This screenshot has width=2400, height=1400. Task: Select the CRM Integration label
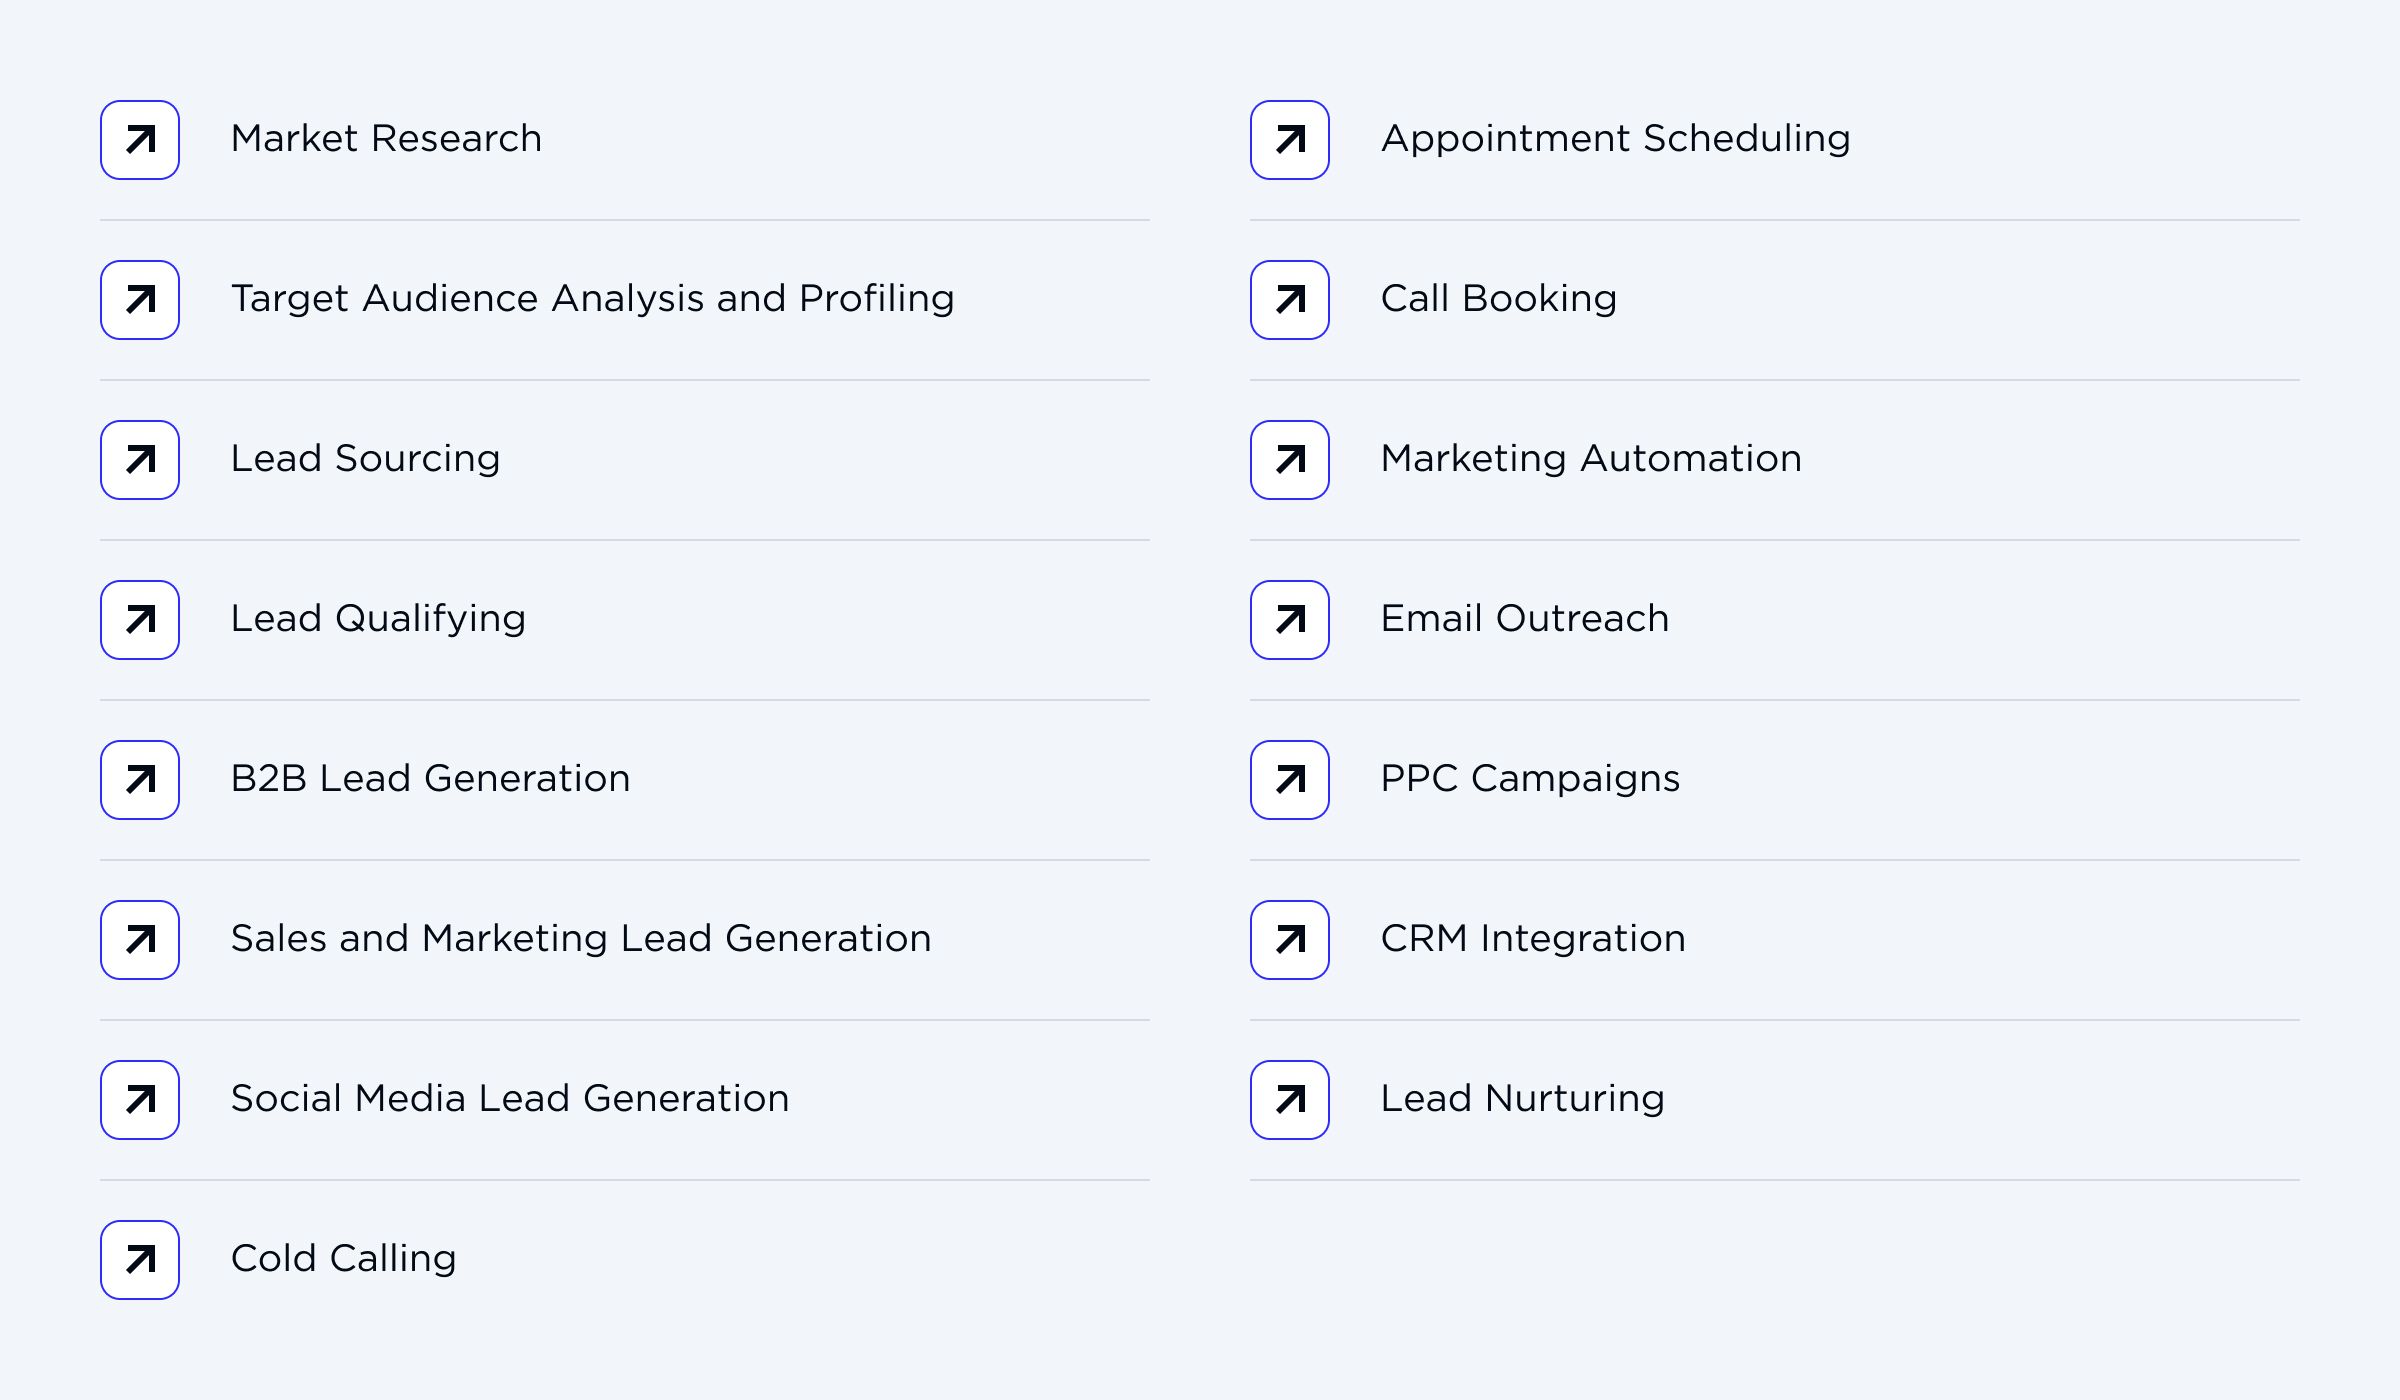[x=1532, y=938]
